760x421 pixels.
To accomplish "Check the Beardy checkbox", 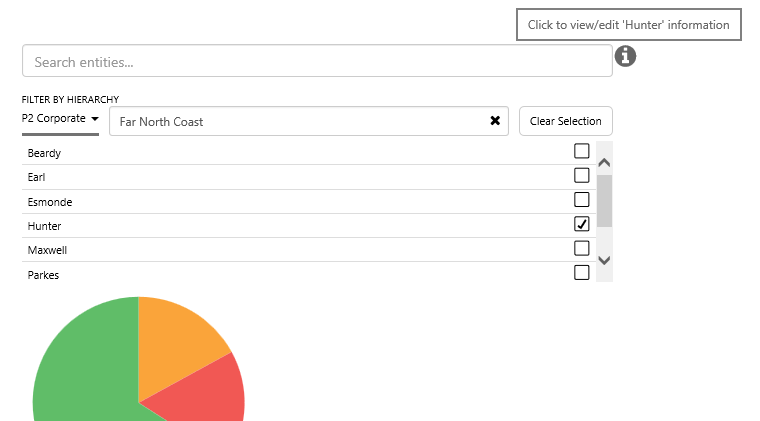I will [x=581, y=151].
